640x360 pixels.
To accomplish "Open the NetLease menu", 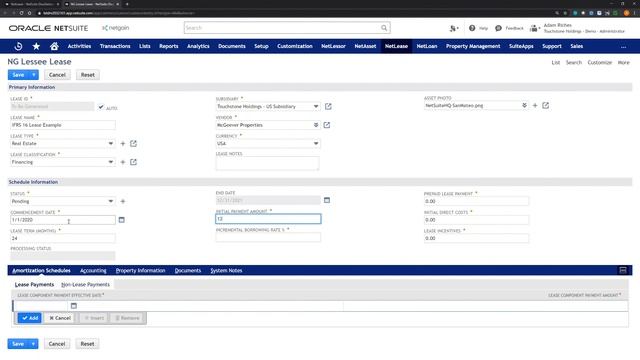I will (396, 46).
